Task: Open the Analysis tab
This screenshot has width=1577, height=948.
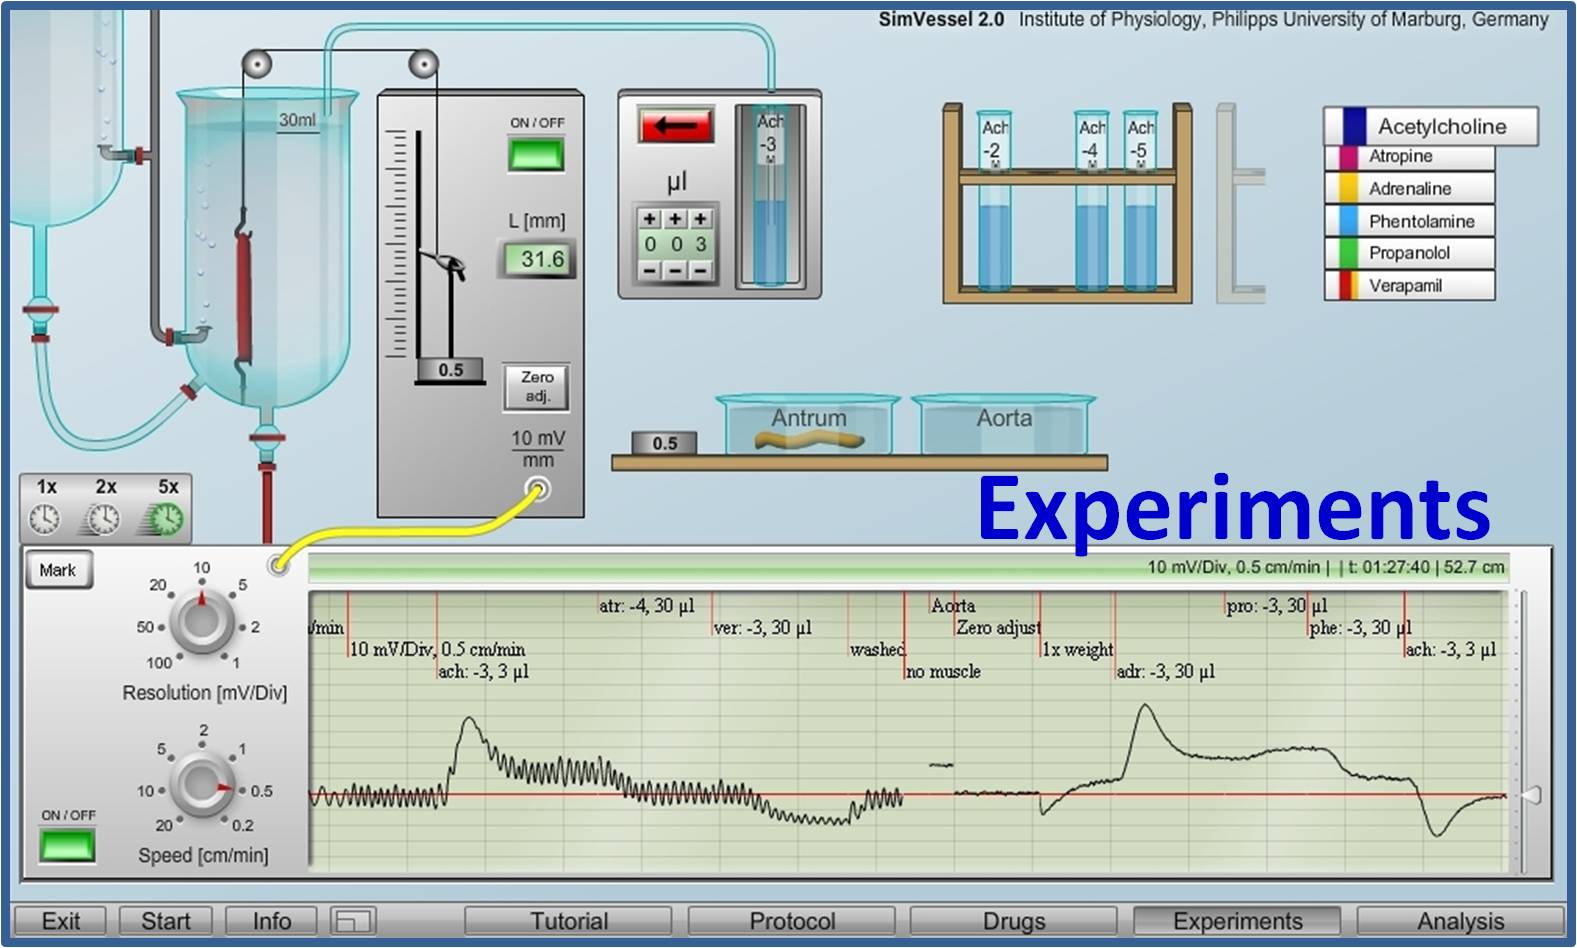Action: click(1459, 921)
